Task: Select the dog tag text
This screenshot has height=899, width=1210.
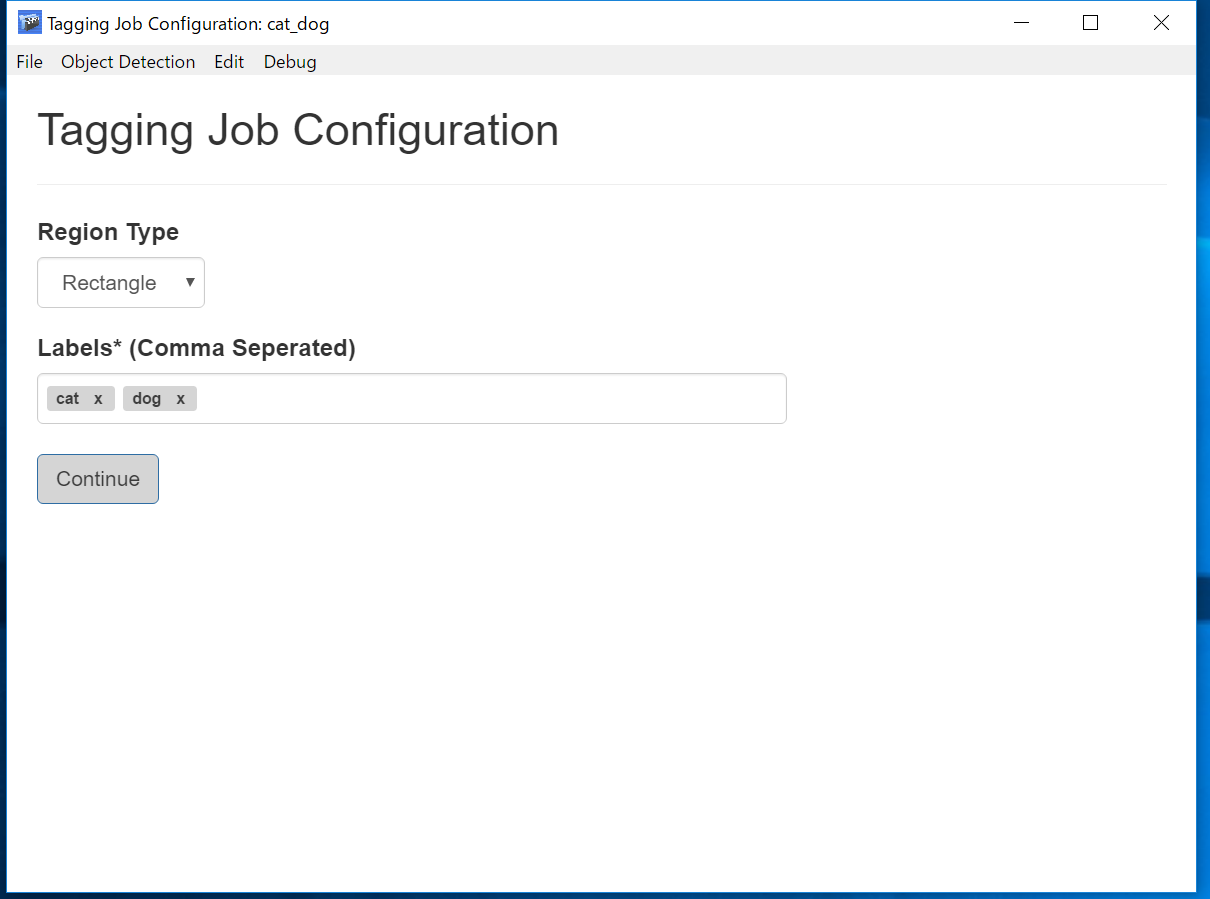Action: (146, 399)
